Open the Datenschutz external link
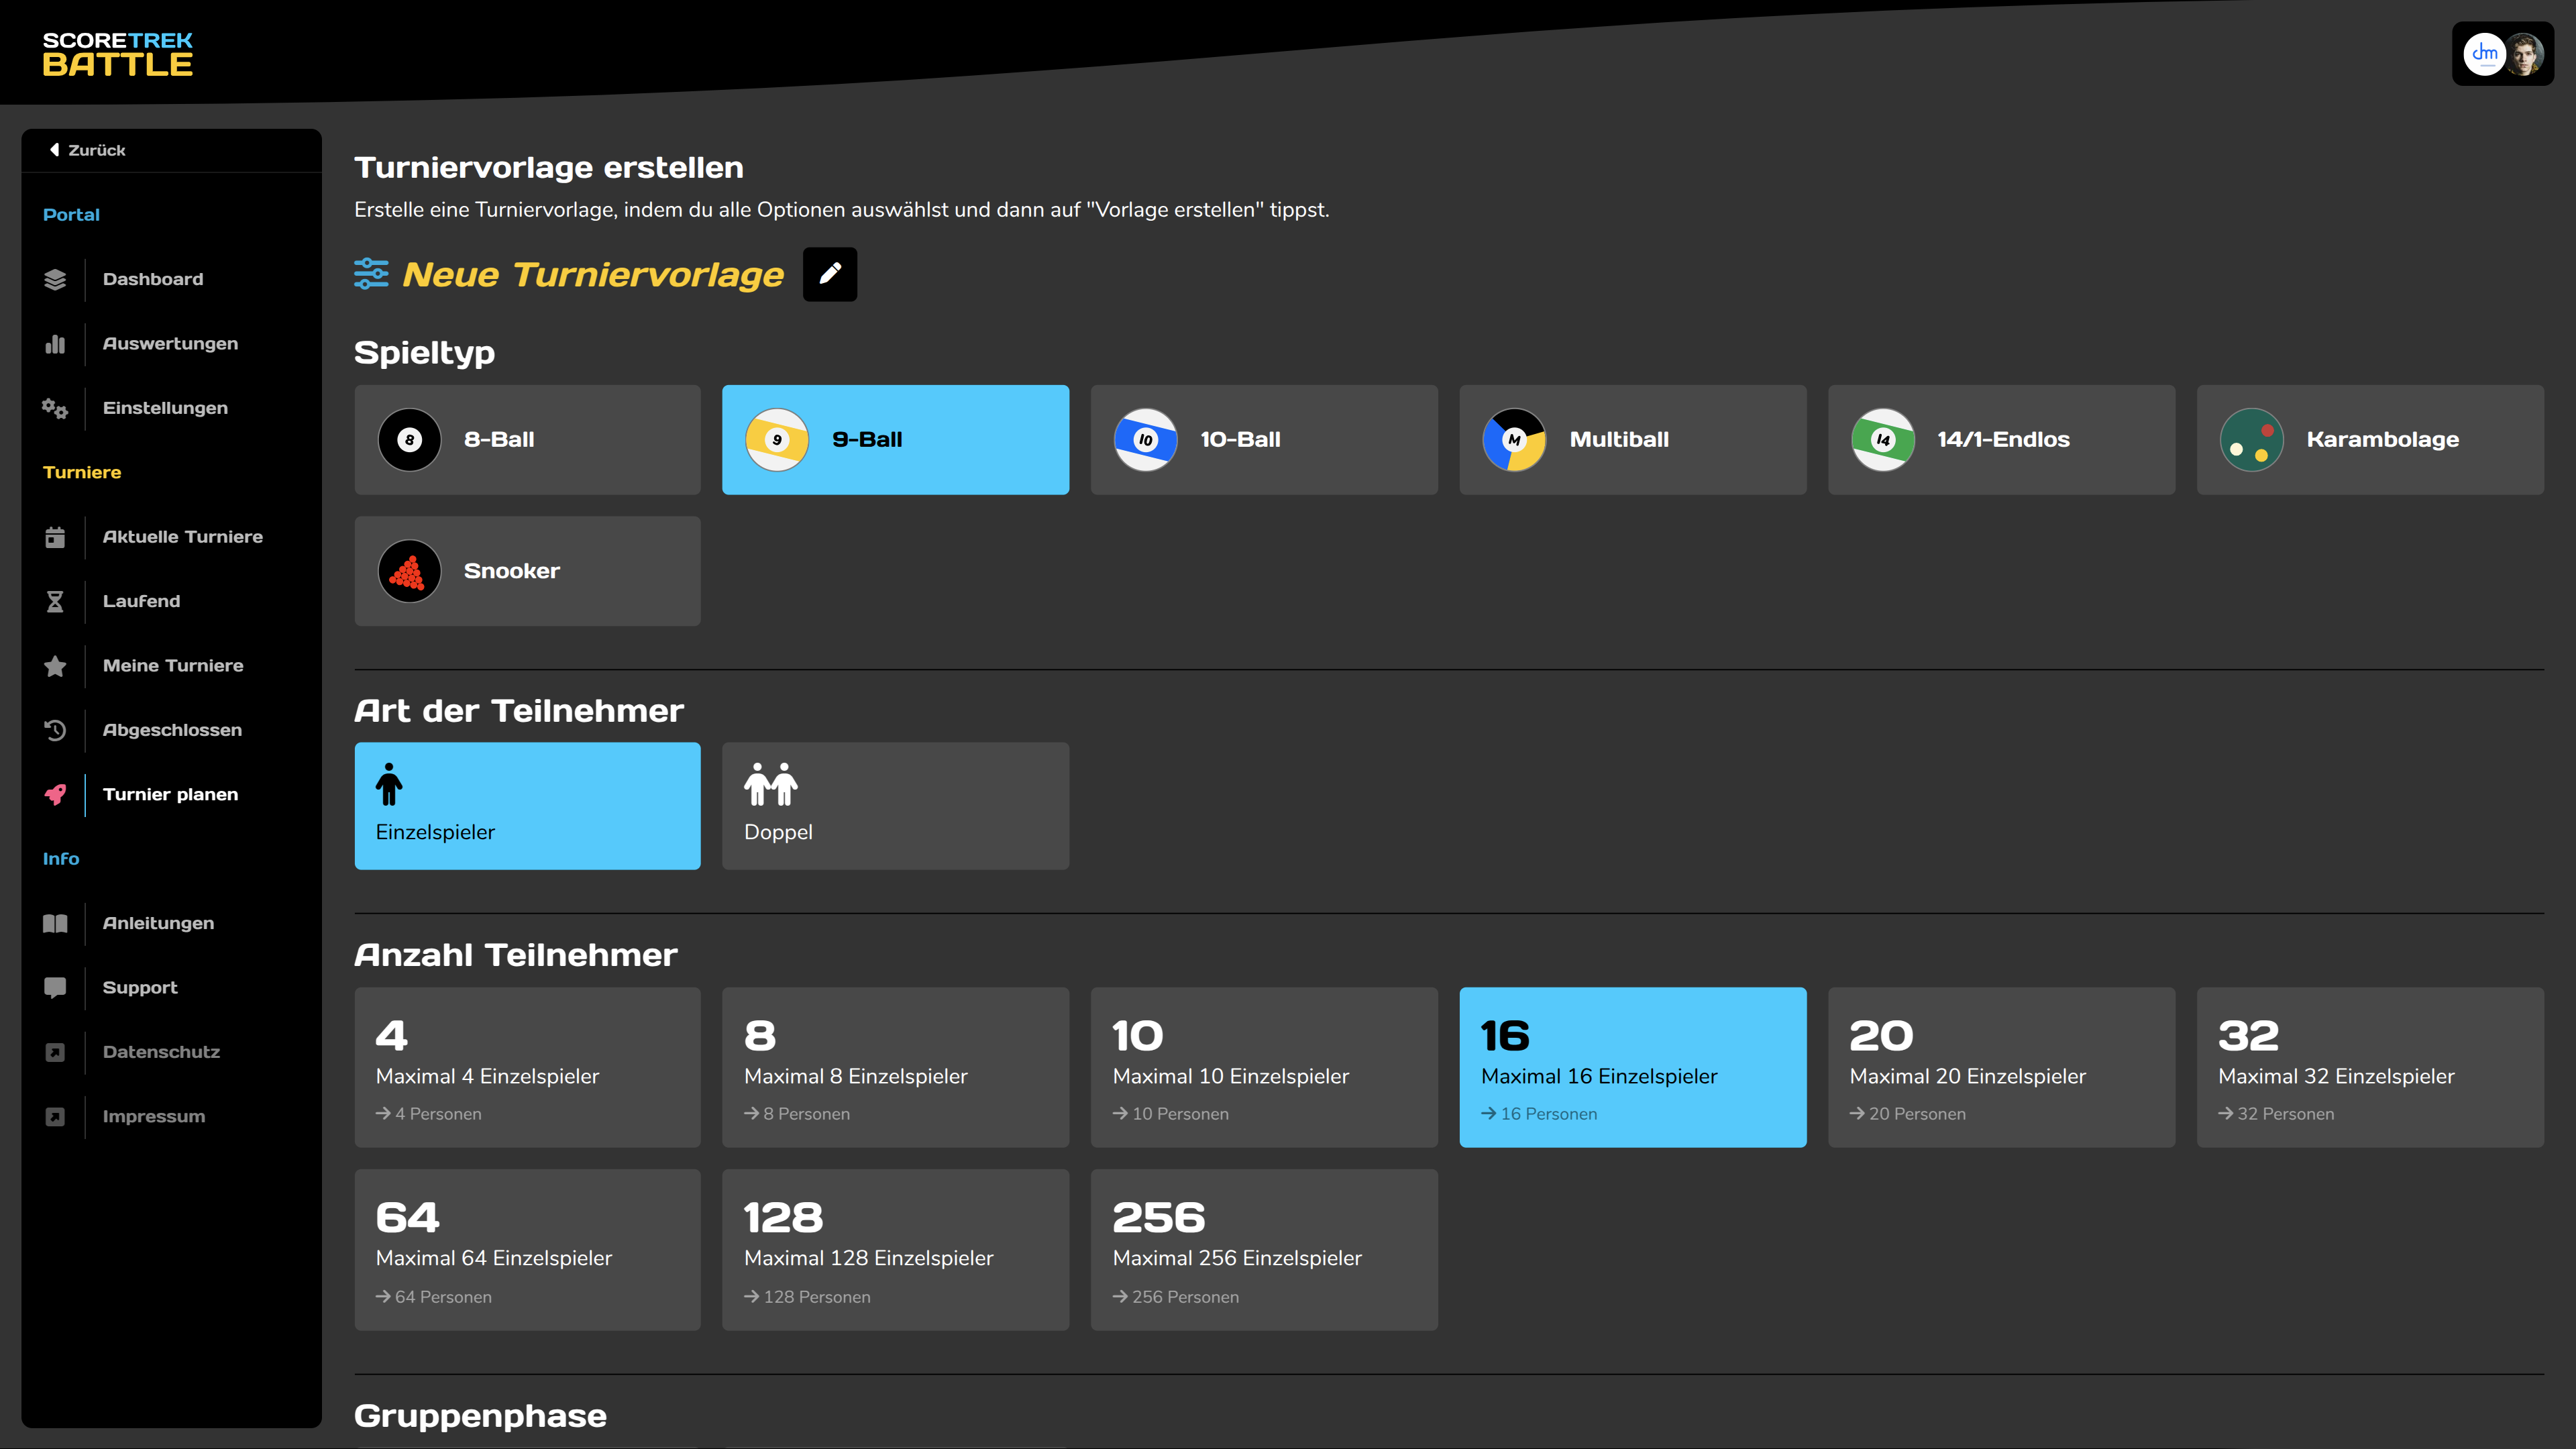This screenshot has width=2576, height=1449. 161,1052
